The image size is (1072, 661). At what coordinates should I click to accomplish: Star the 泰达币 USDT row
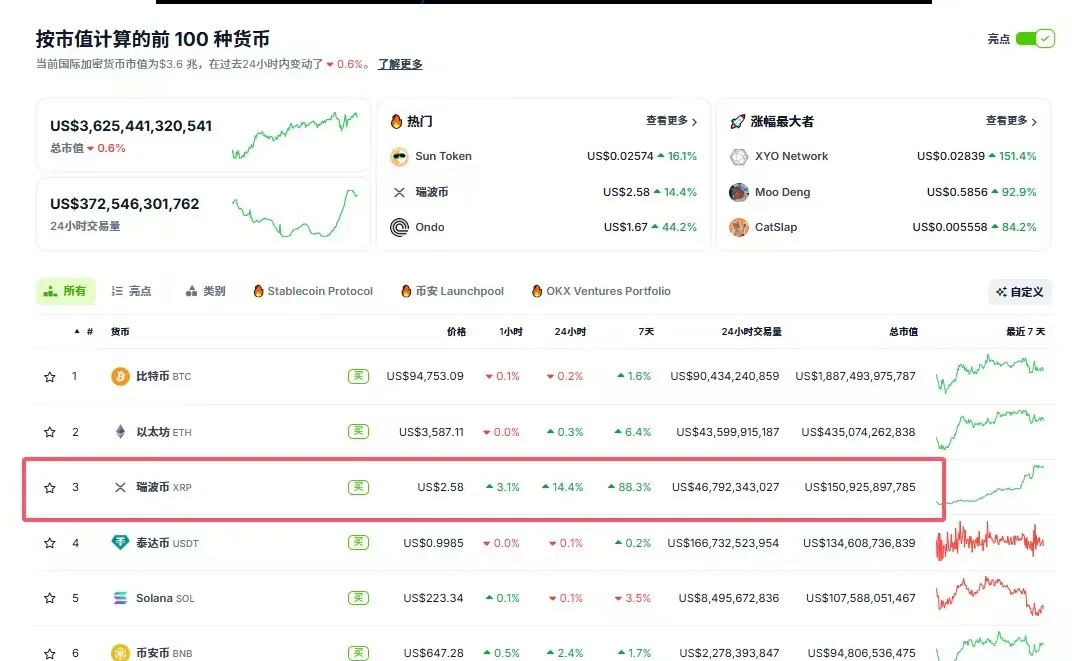pos(50,543)
